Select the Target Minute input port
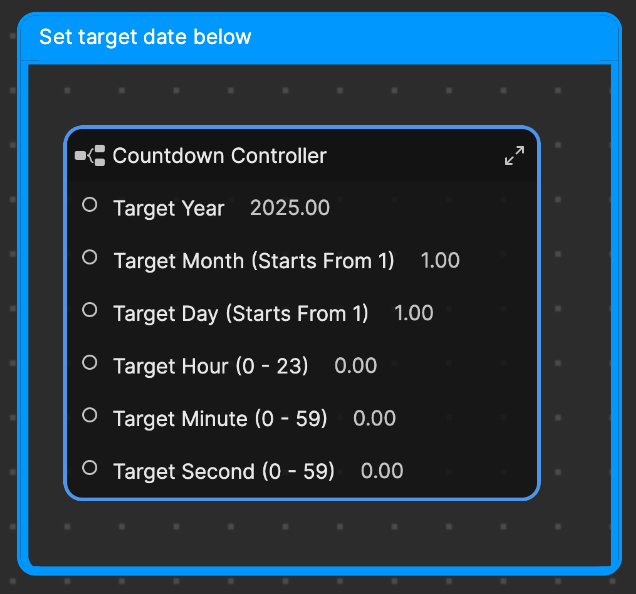 click(90, 415)
